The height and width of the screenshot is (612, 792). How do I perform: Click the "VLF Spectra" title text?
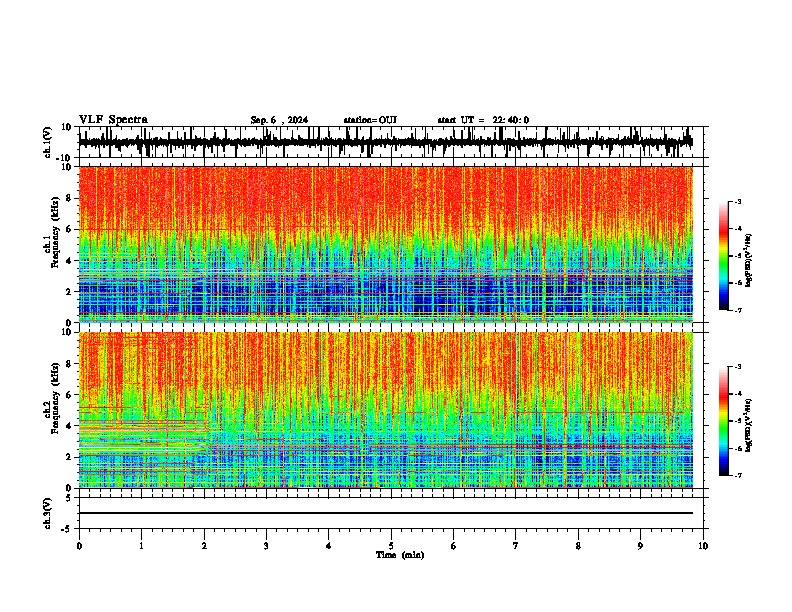113,120
